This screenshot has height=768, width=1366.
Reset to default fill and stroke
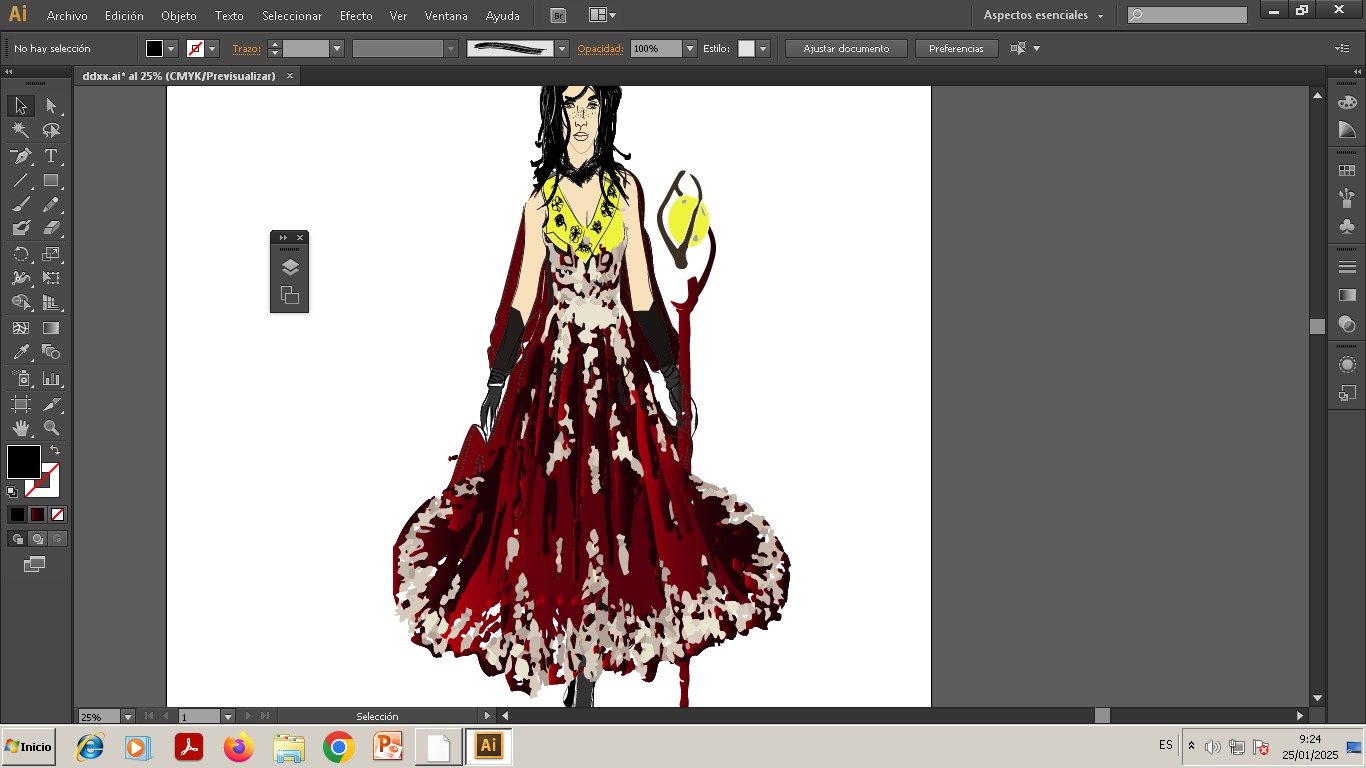click(x=12, y=492)
